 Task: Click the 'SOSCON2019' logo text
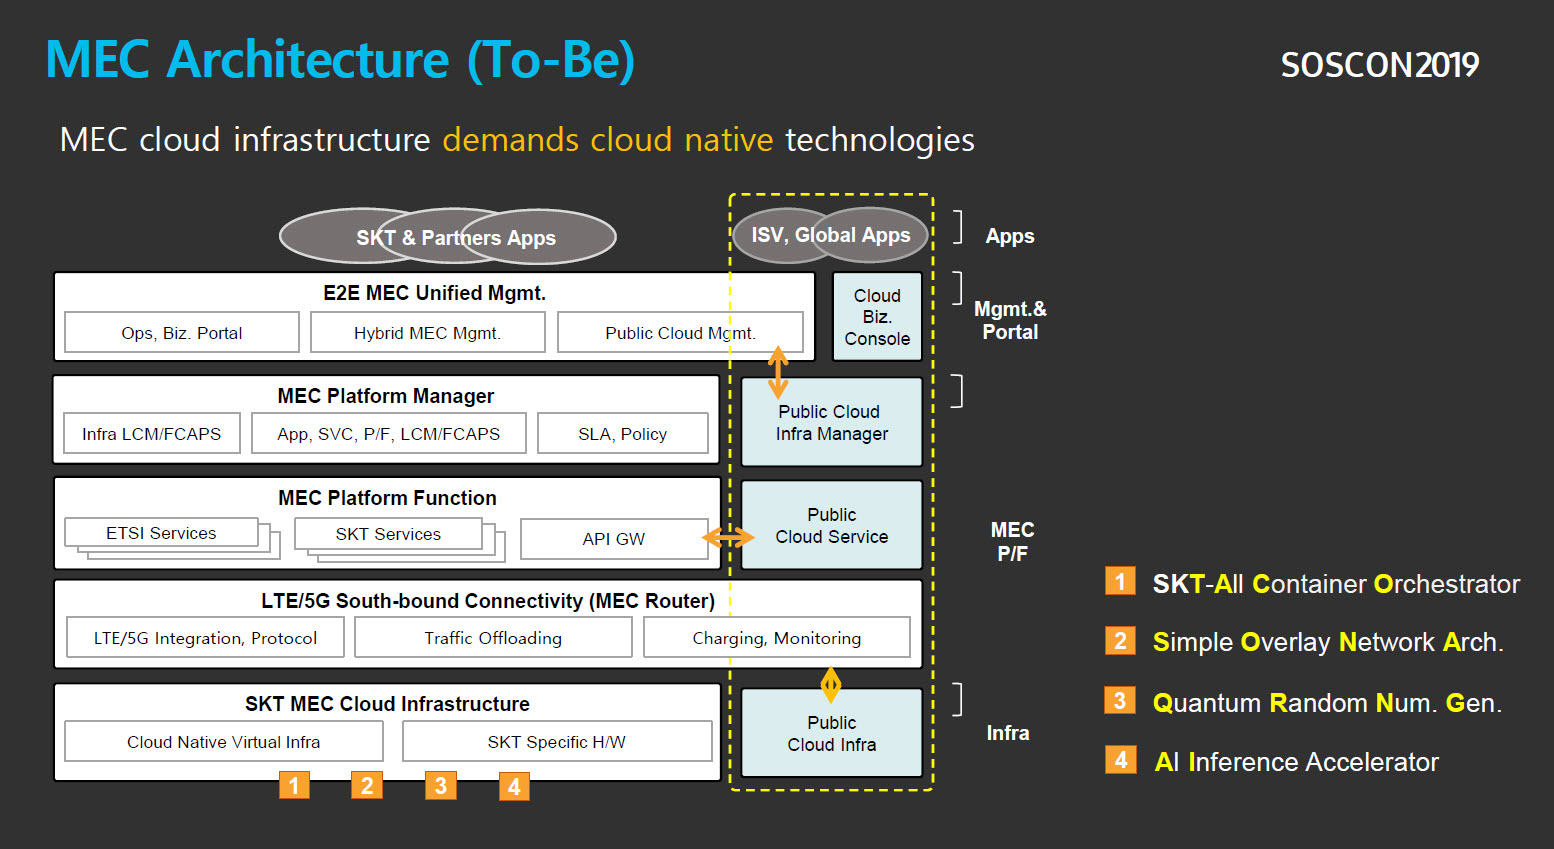(1379, 65)
